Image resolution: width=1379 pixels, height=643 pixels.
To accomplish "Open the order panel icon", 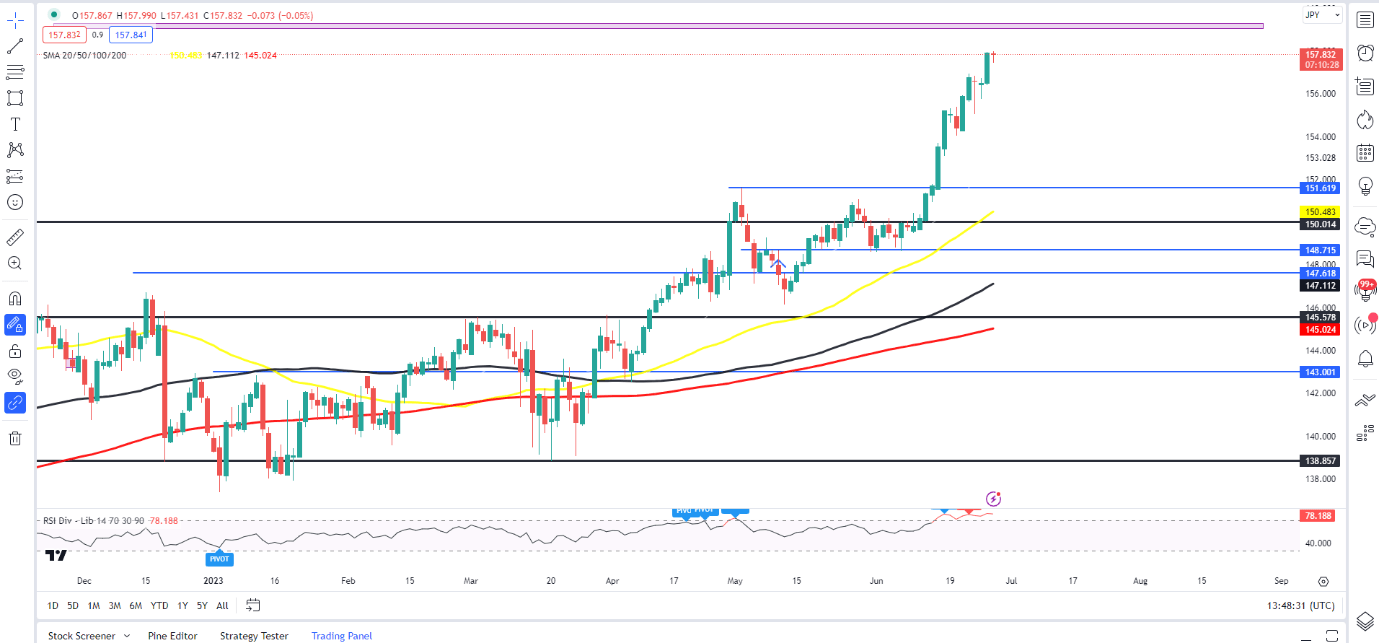I will tap(1365, 400).
